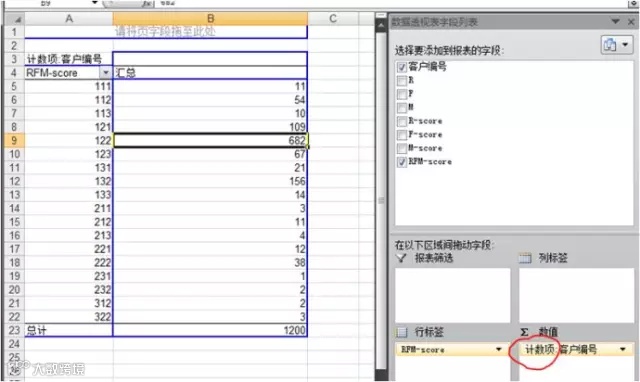Click the 计数项:客户编号 cell in row 3
The image size is (640, 382).
pyautogui.click(x=69, y=59)
